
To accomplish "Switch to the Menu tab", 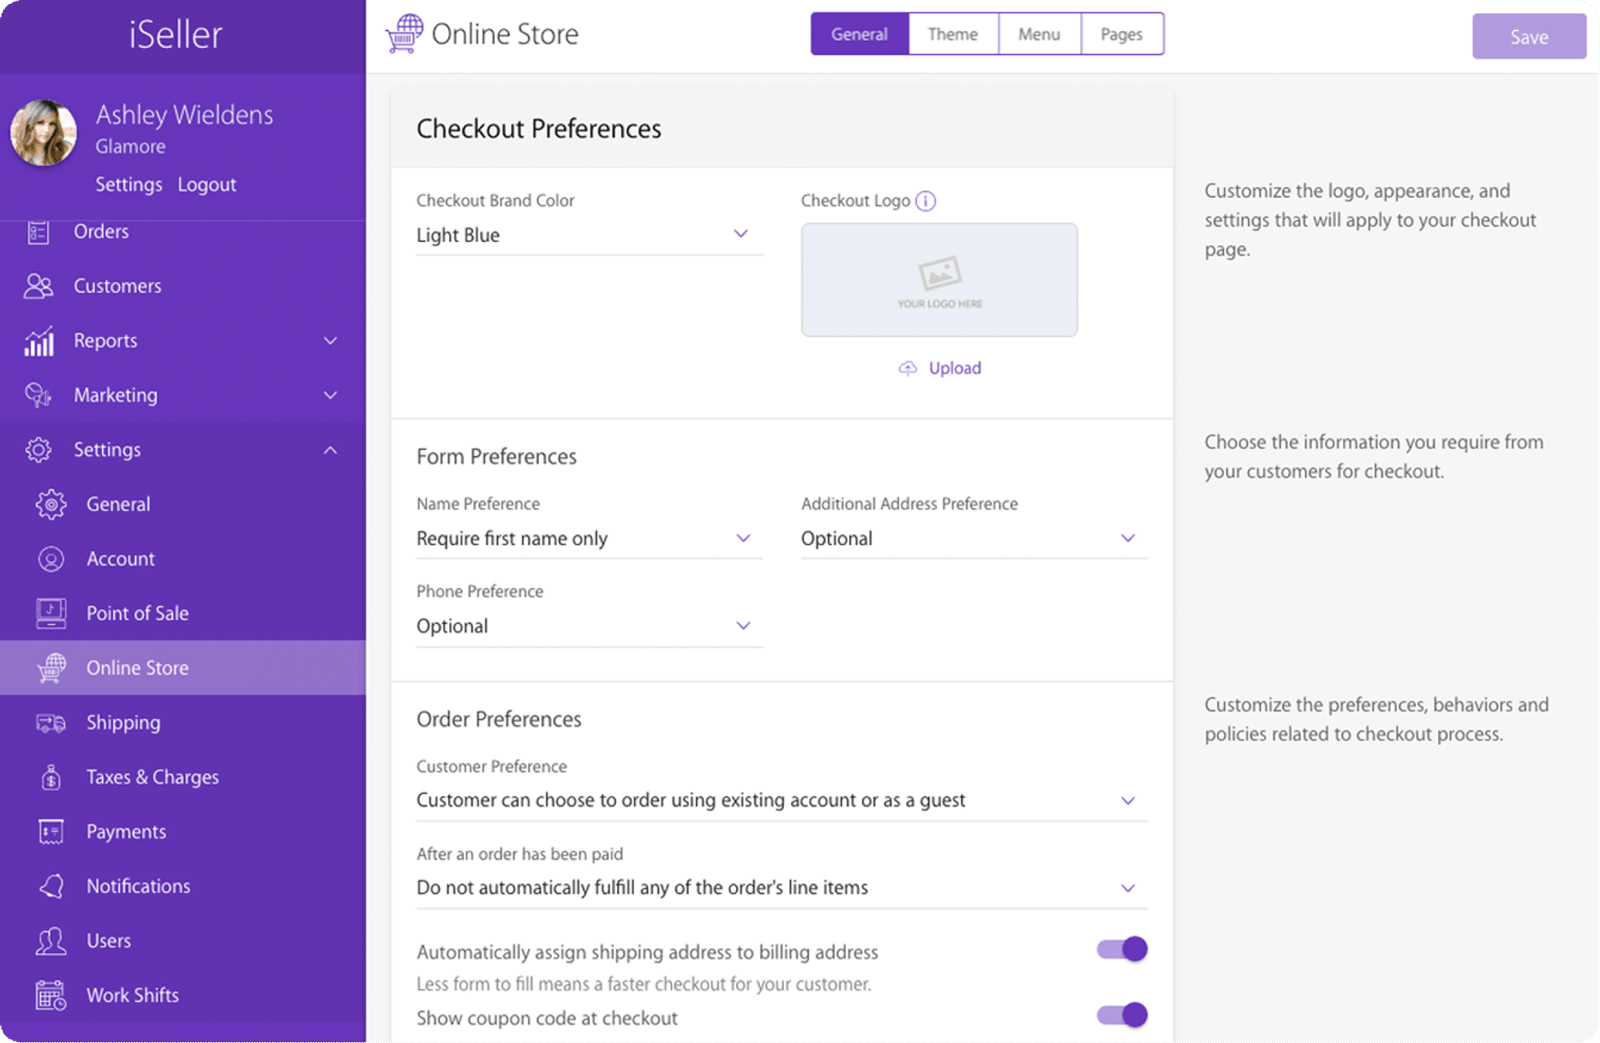I will pyautogui.click(x=1039, y=34).
